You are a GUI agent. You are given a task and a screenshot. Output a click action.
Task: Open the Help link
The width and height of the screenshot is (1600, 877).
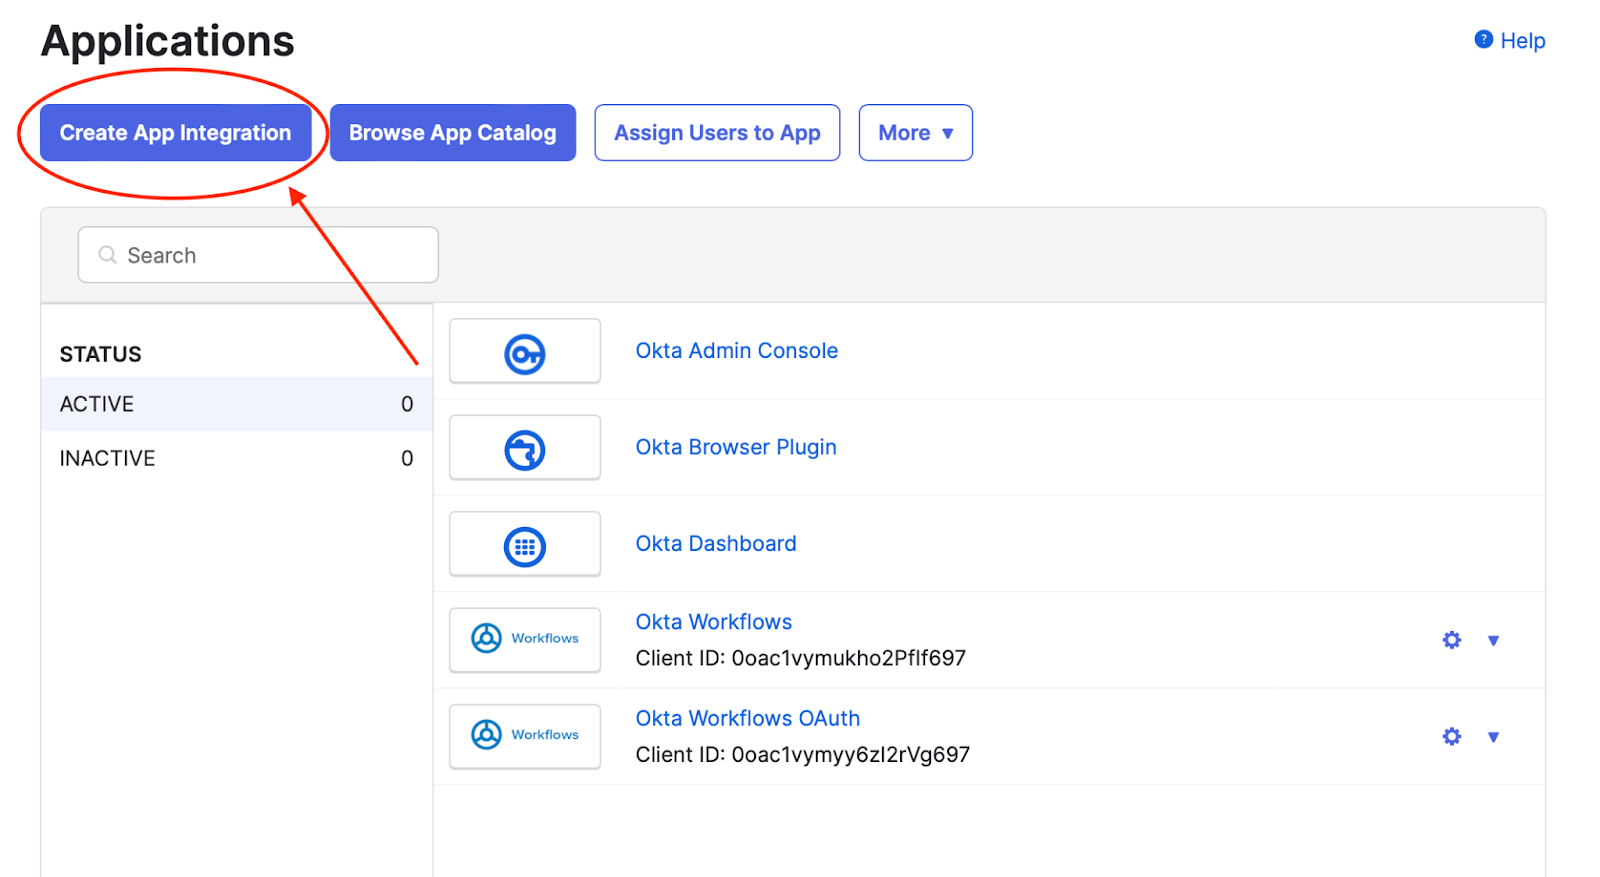pyautogui.click(x=1522, y=41)
